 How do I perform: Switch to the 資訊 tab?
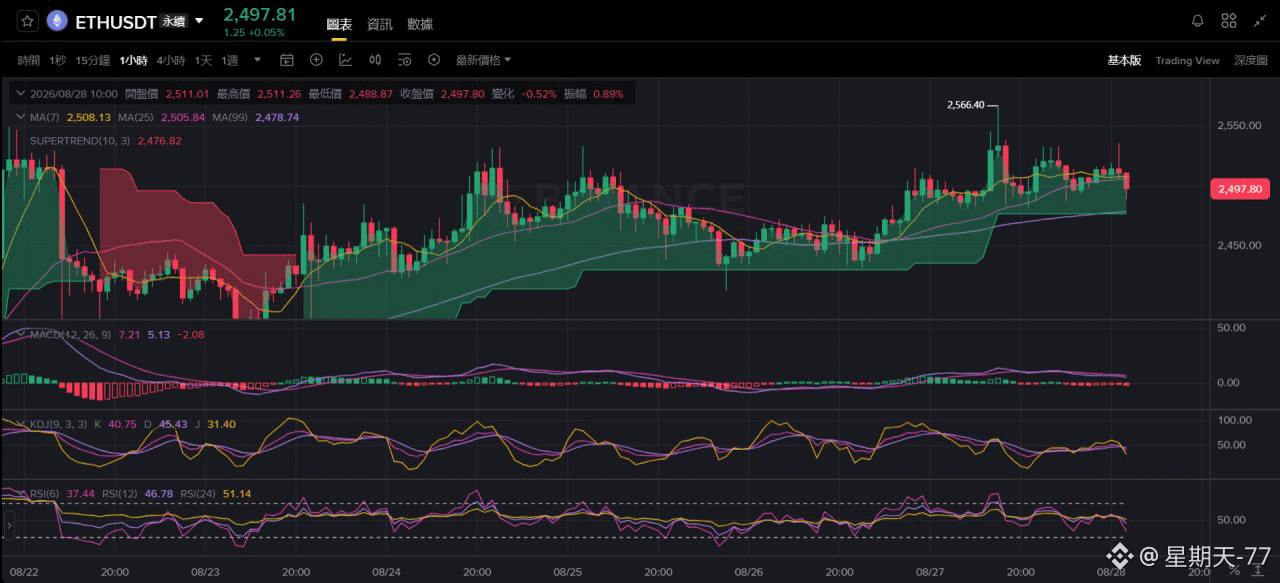[x=379, y=23]
